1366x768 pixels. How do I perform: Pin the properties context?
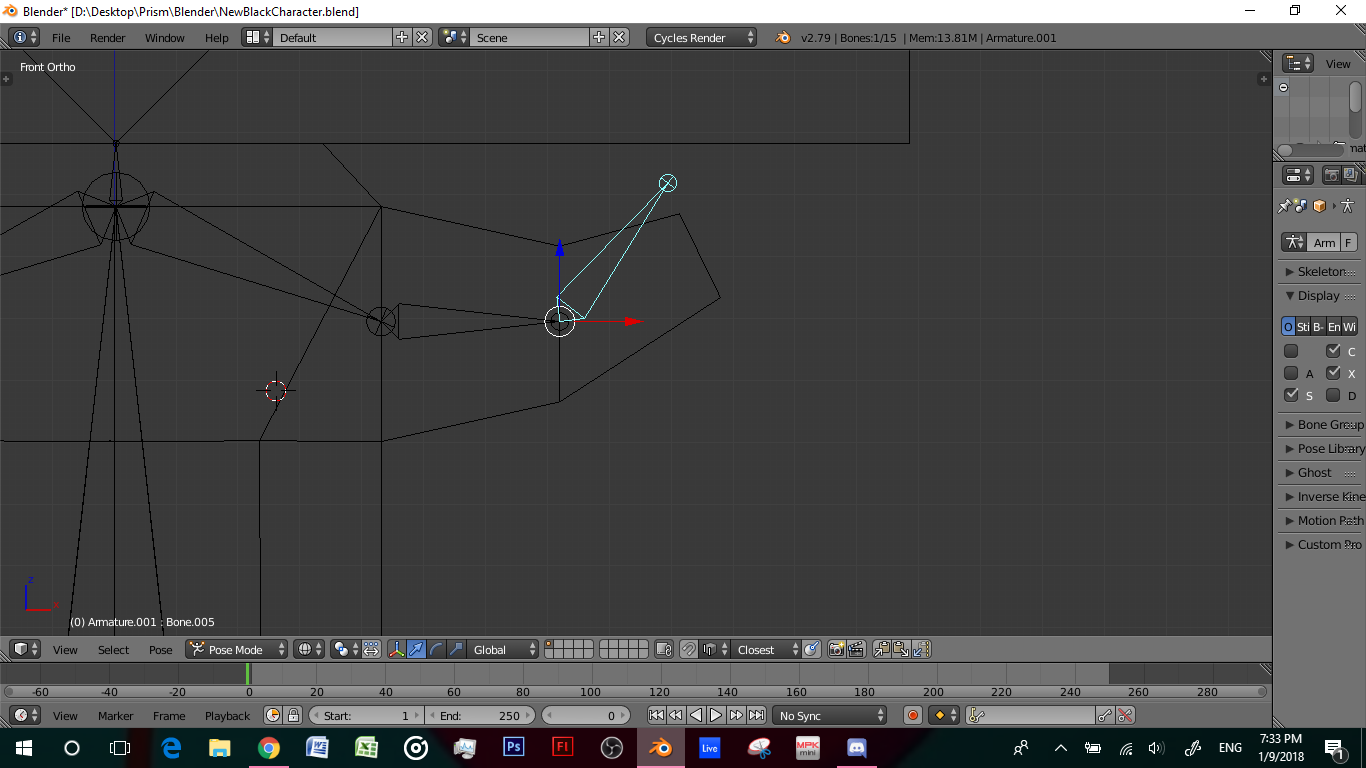[1285, 206]
